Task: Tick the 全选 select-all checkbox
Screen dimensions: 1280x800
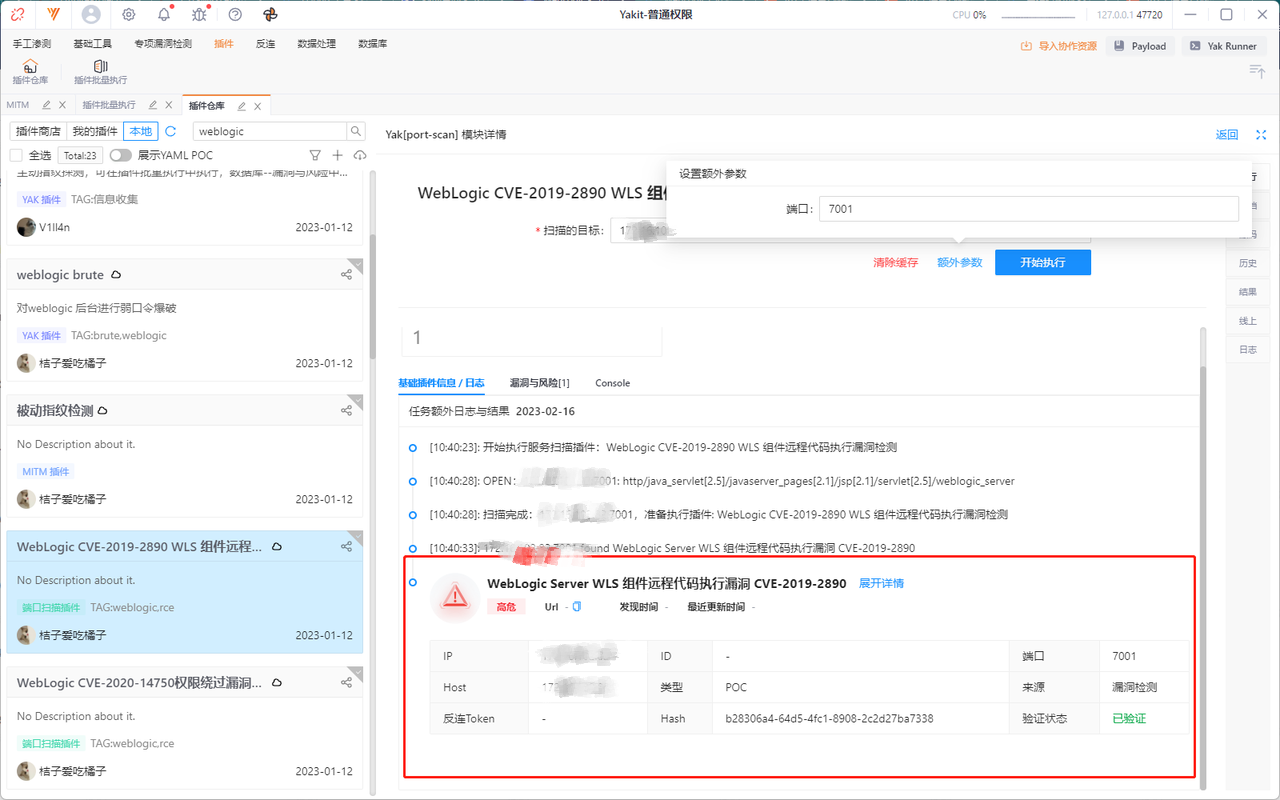Action: click(16, 155)
